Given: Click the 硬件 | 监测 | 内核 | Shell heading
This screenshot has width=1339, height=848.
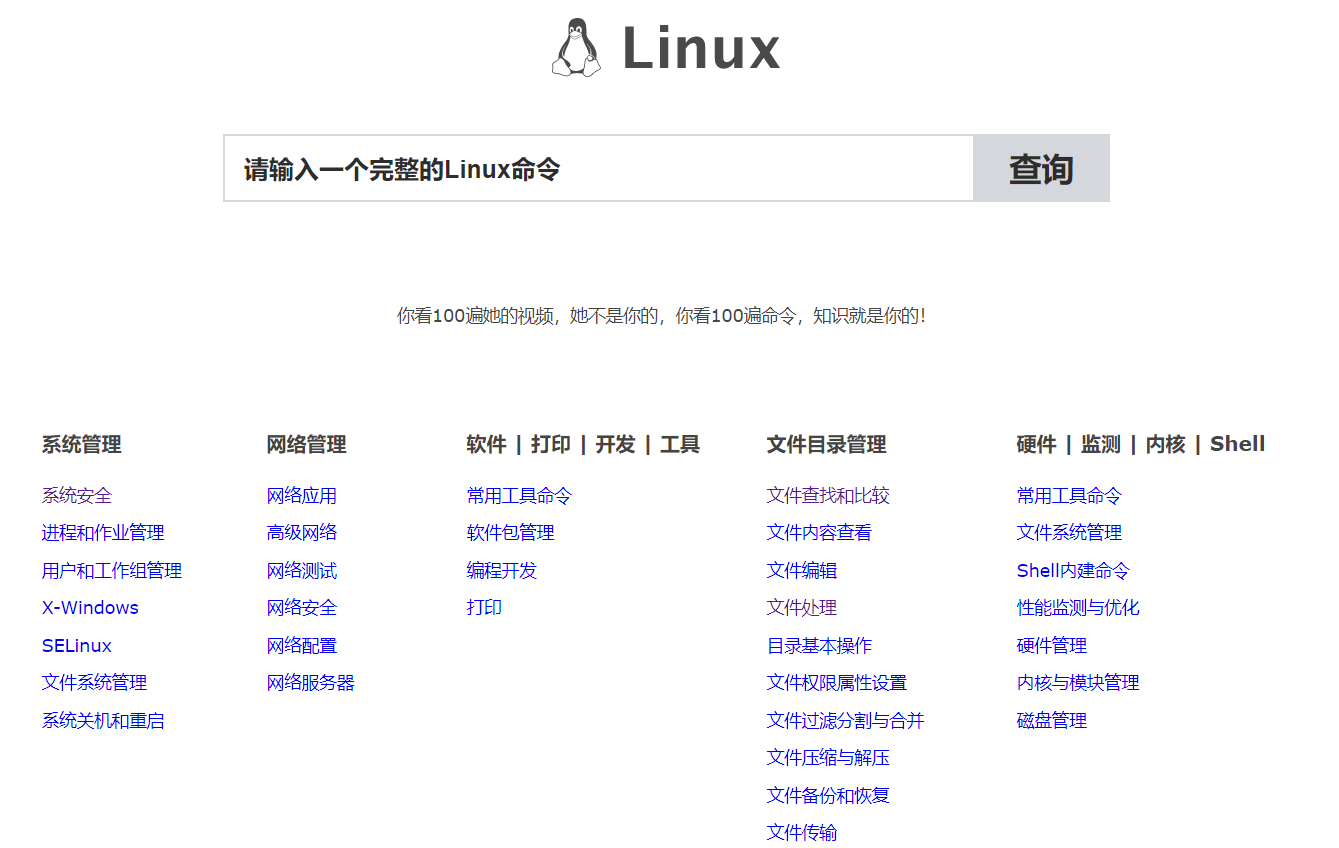Looking at the screenshot, I should click(1141, 444).
